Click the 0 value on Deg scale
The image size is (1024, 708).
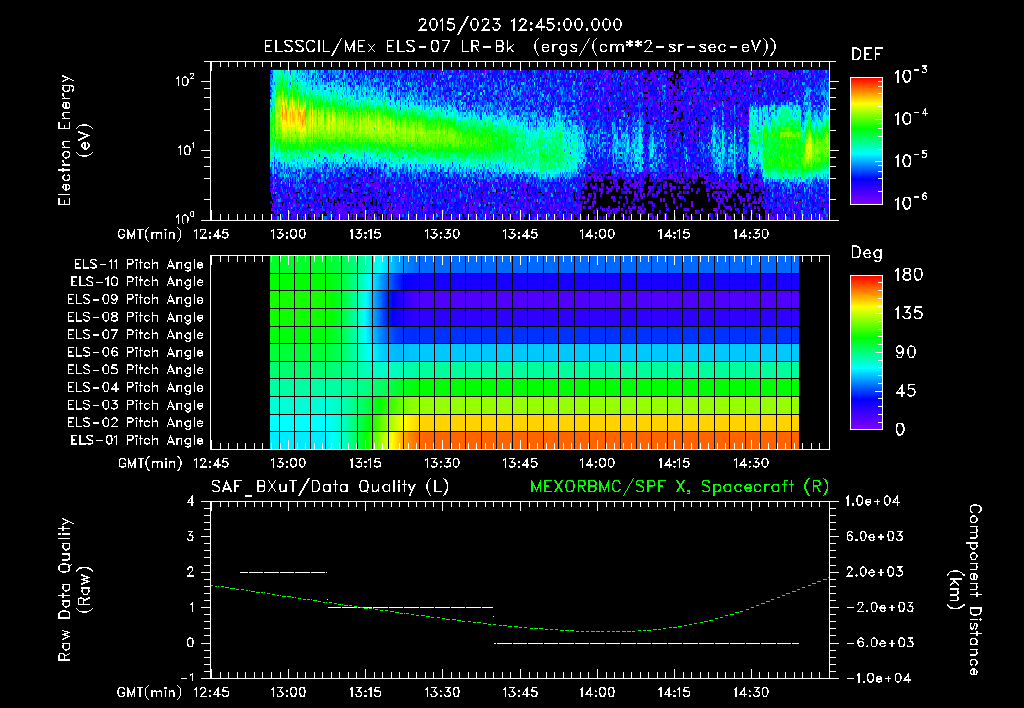tap(900, 430)
